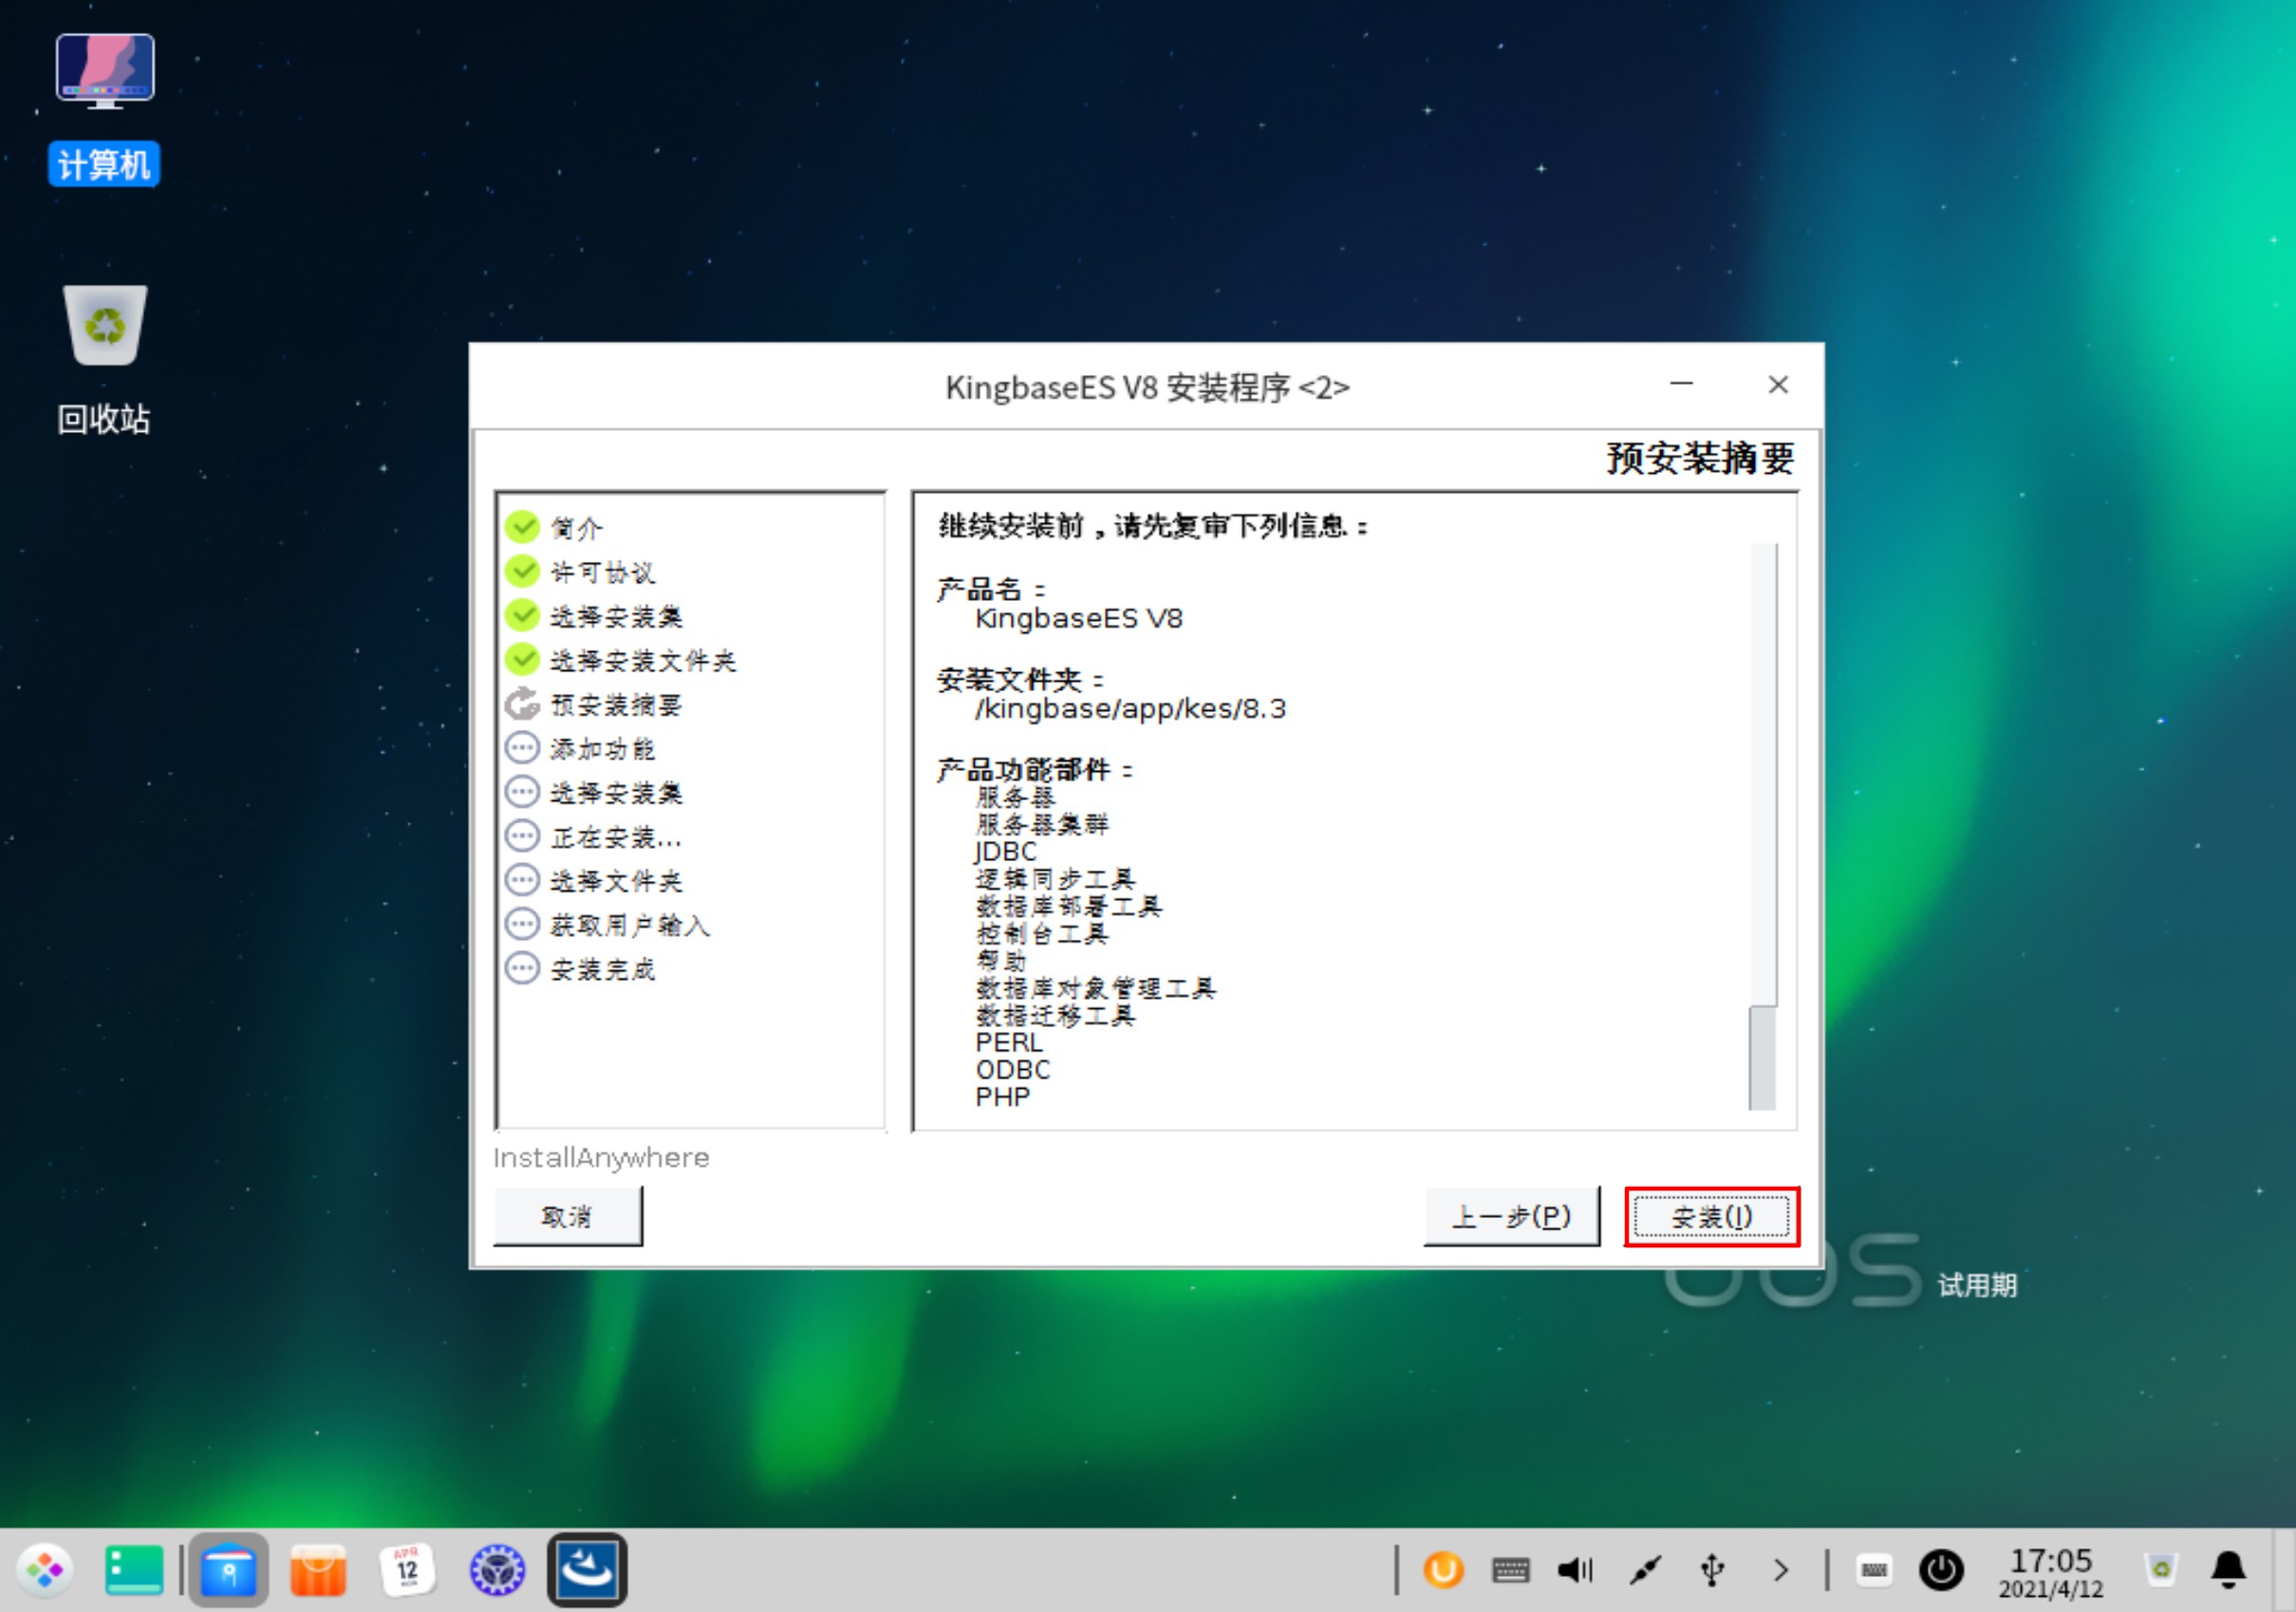Screen dimensions: 2296x1612
Task: Open the orange app store dock icon
Action: [x=318, y=1570]
